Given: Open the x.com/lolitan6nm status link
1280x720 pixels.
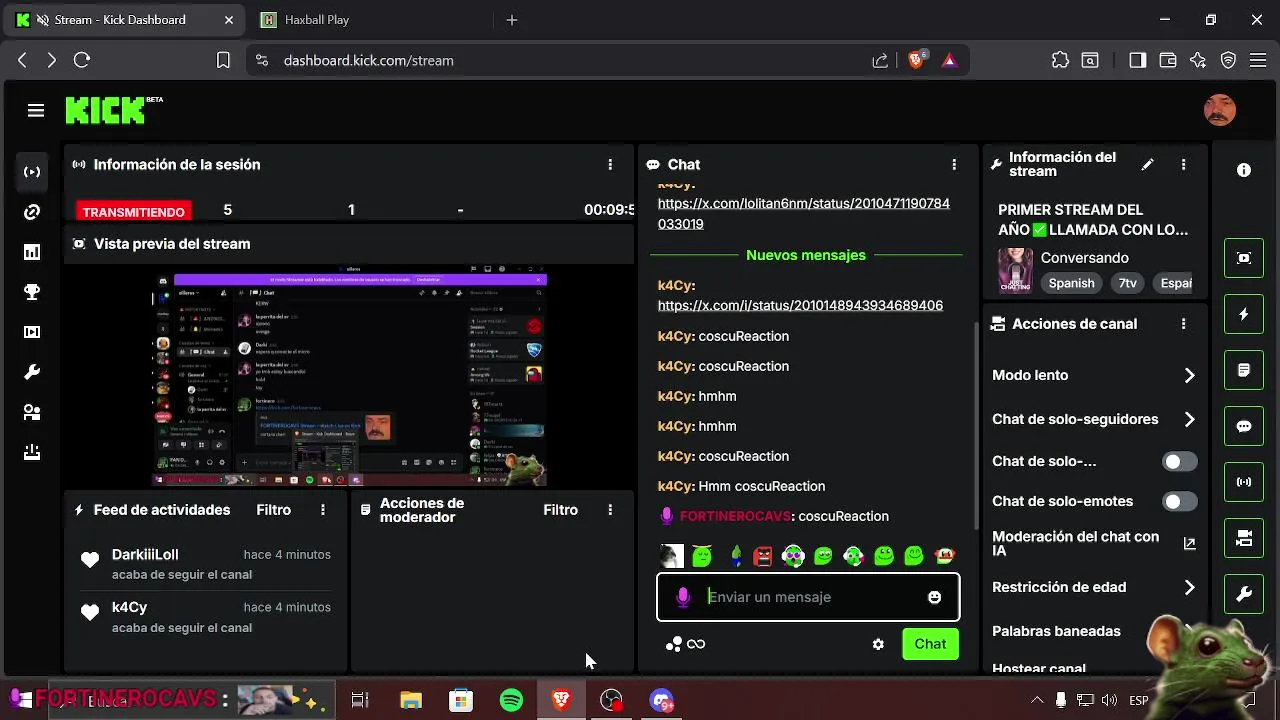Looking at the screenshot, I should (804, 214).
